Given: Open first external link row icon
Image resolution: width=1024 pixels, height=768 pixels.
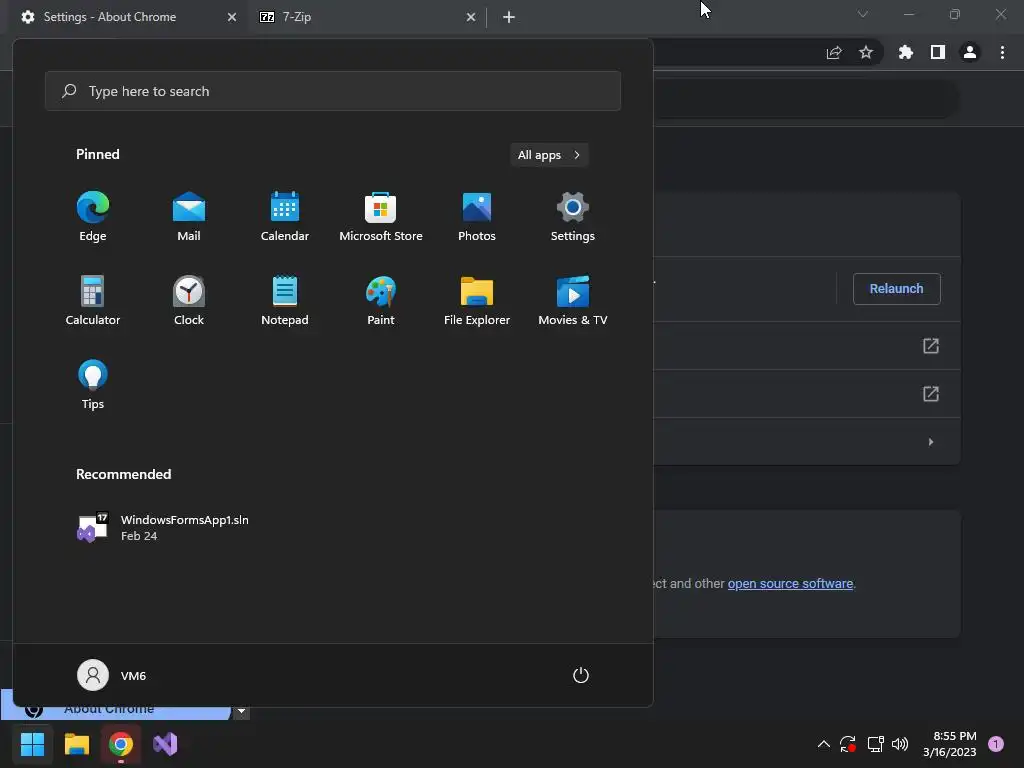Looking at the screenshot, I should click(931, 345).
